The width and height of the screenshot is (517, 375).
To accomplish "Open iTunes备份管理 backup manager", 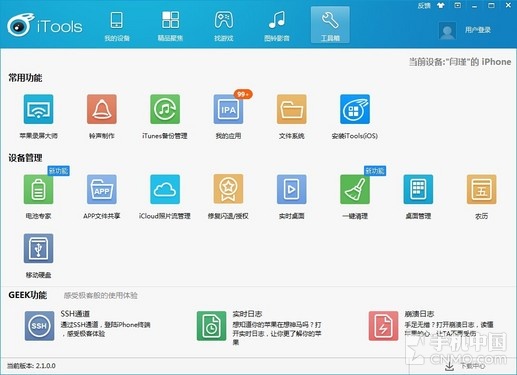I will [165, 109].
